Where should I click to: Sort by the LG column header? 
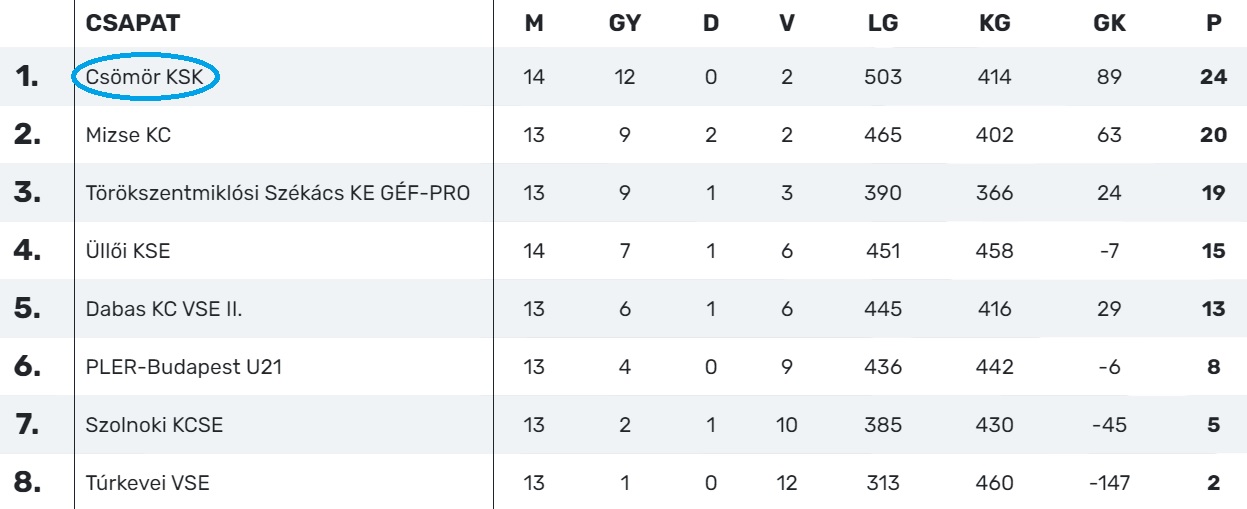tap(883, 23)
